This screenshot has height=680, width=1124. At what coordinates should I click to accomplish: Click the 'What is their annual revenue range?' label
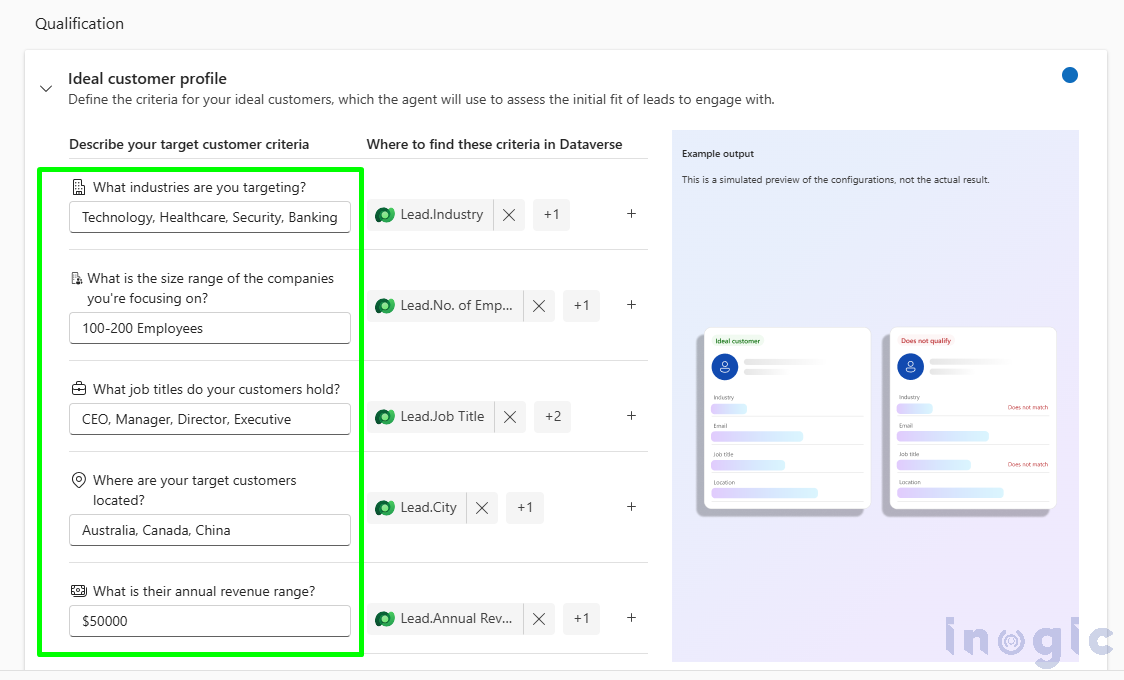pos(204,591)
